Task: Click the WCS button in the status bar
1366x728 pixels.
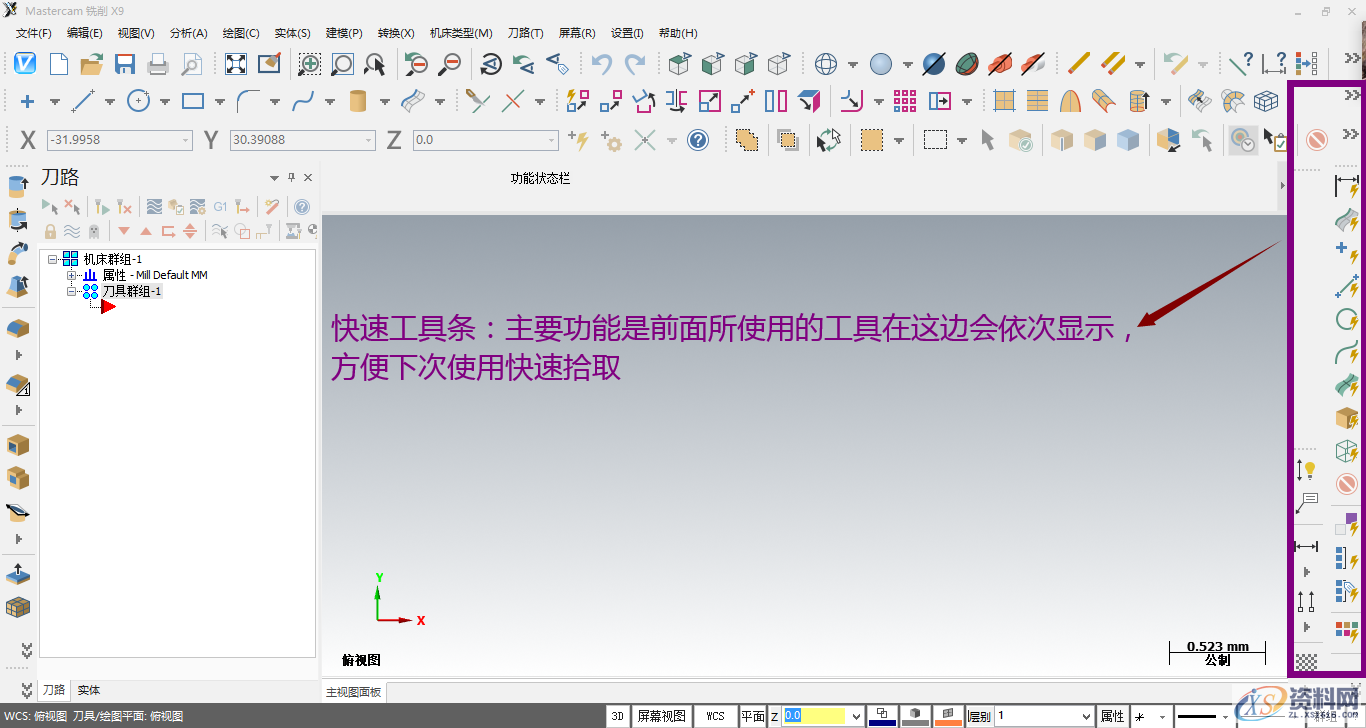Action: pos(716,715)
